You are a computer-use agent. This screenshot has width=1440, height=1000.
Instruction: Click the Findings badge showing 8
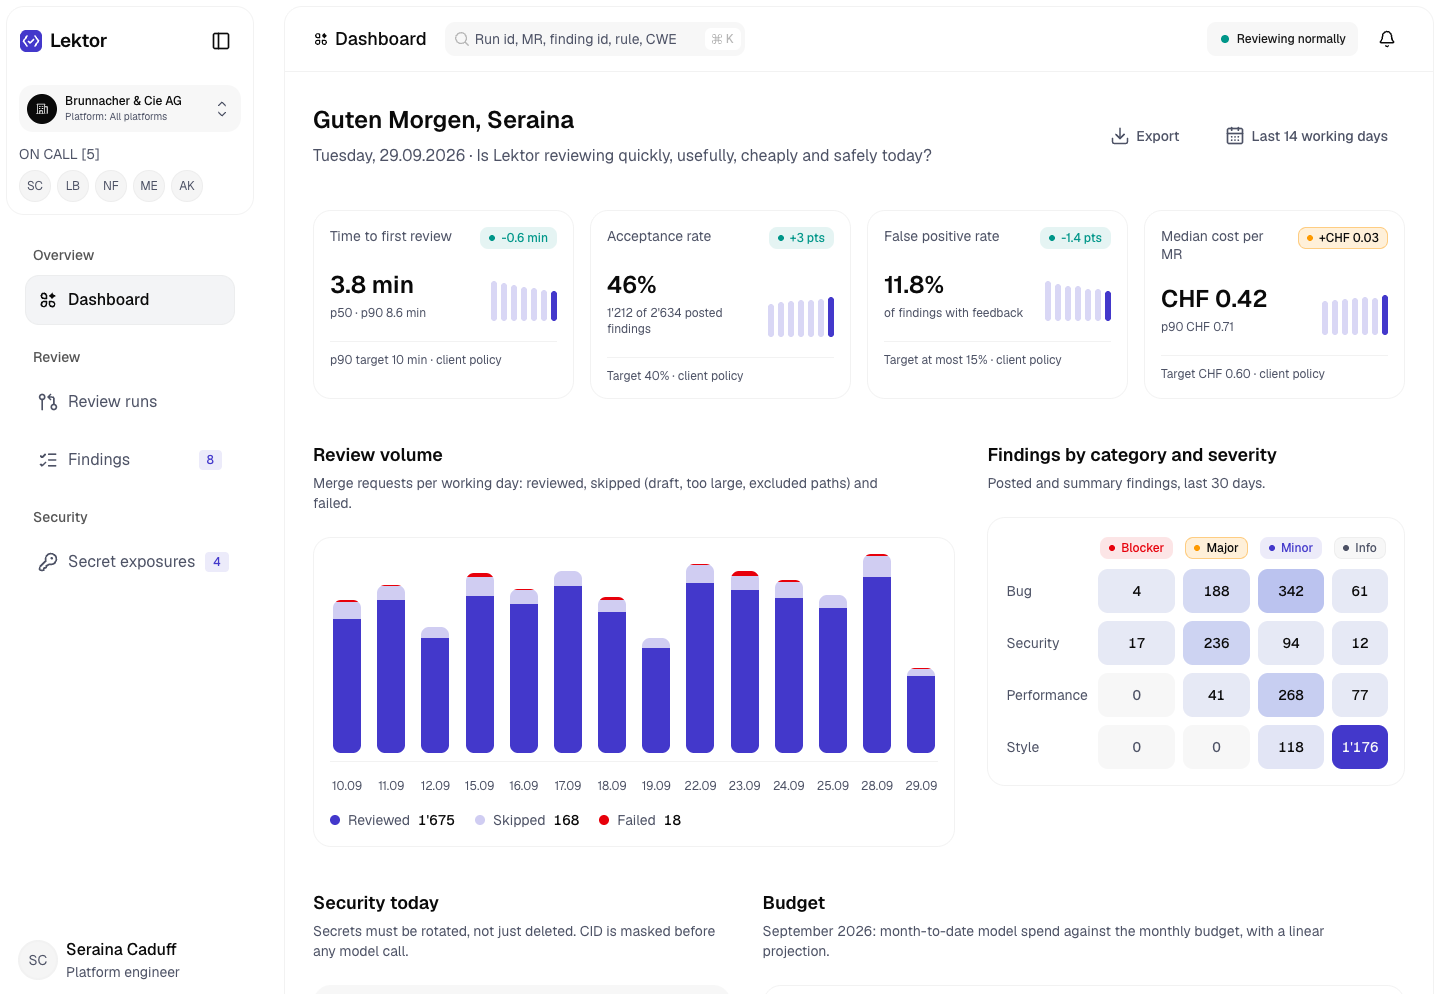tap(210, 460)
